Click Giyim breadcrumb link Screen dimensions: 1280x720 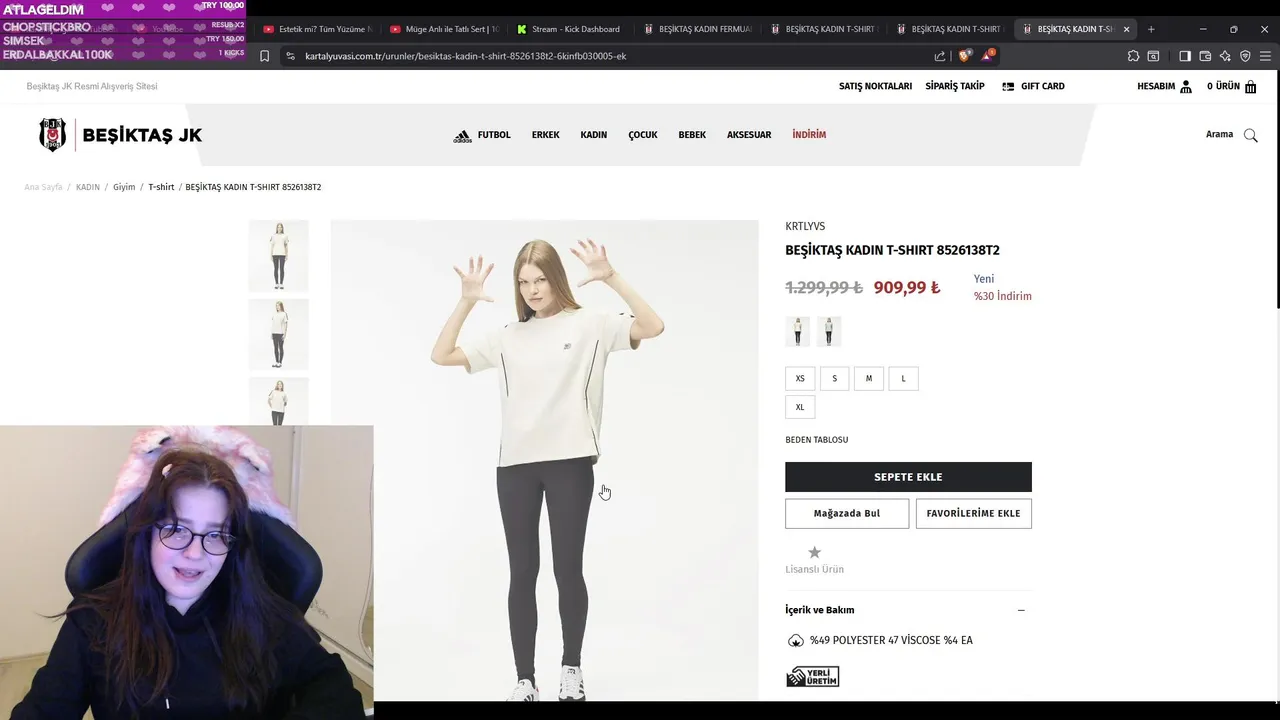click(x=124, y=187)
